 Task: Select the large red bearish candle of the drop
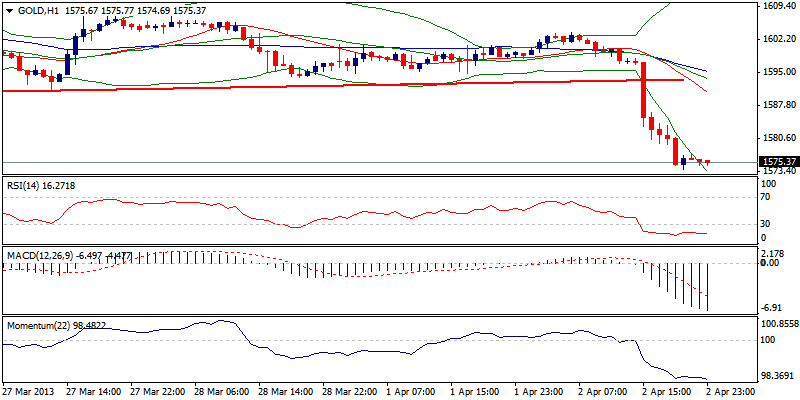point(643,91)
